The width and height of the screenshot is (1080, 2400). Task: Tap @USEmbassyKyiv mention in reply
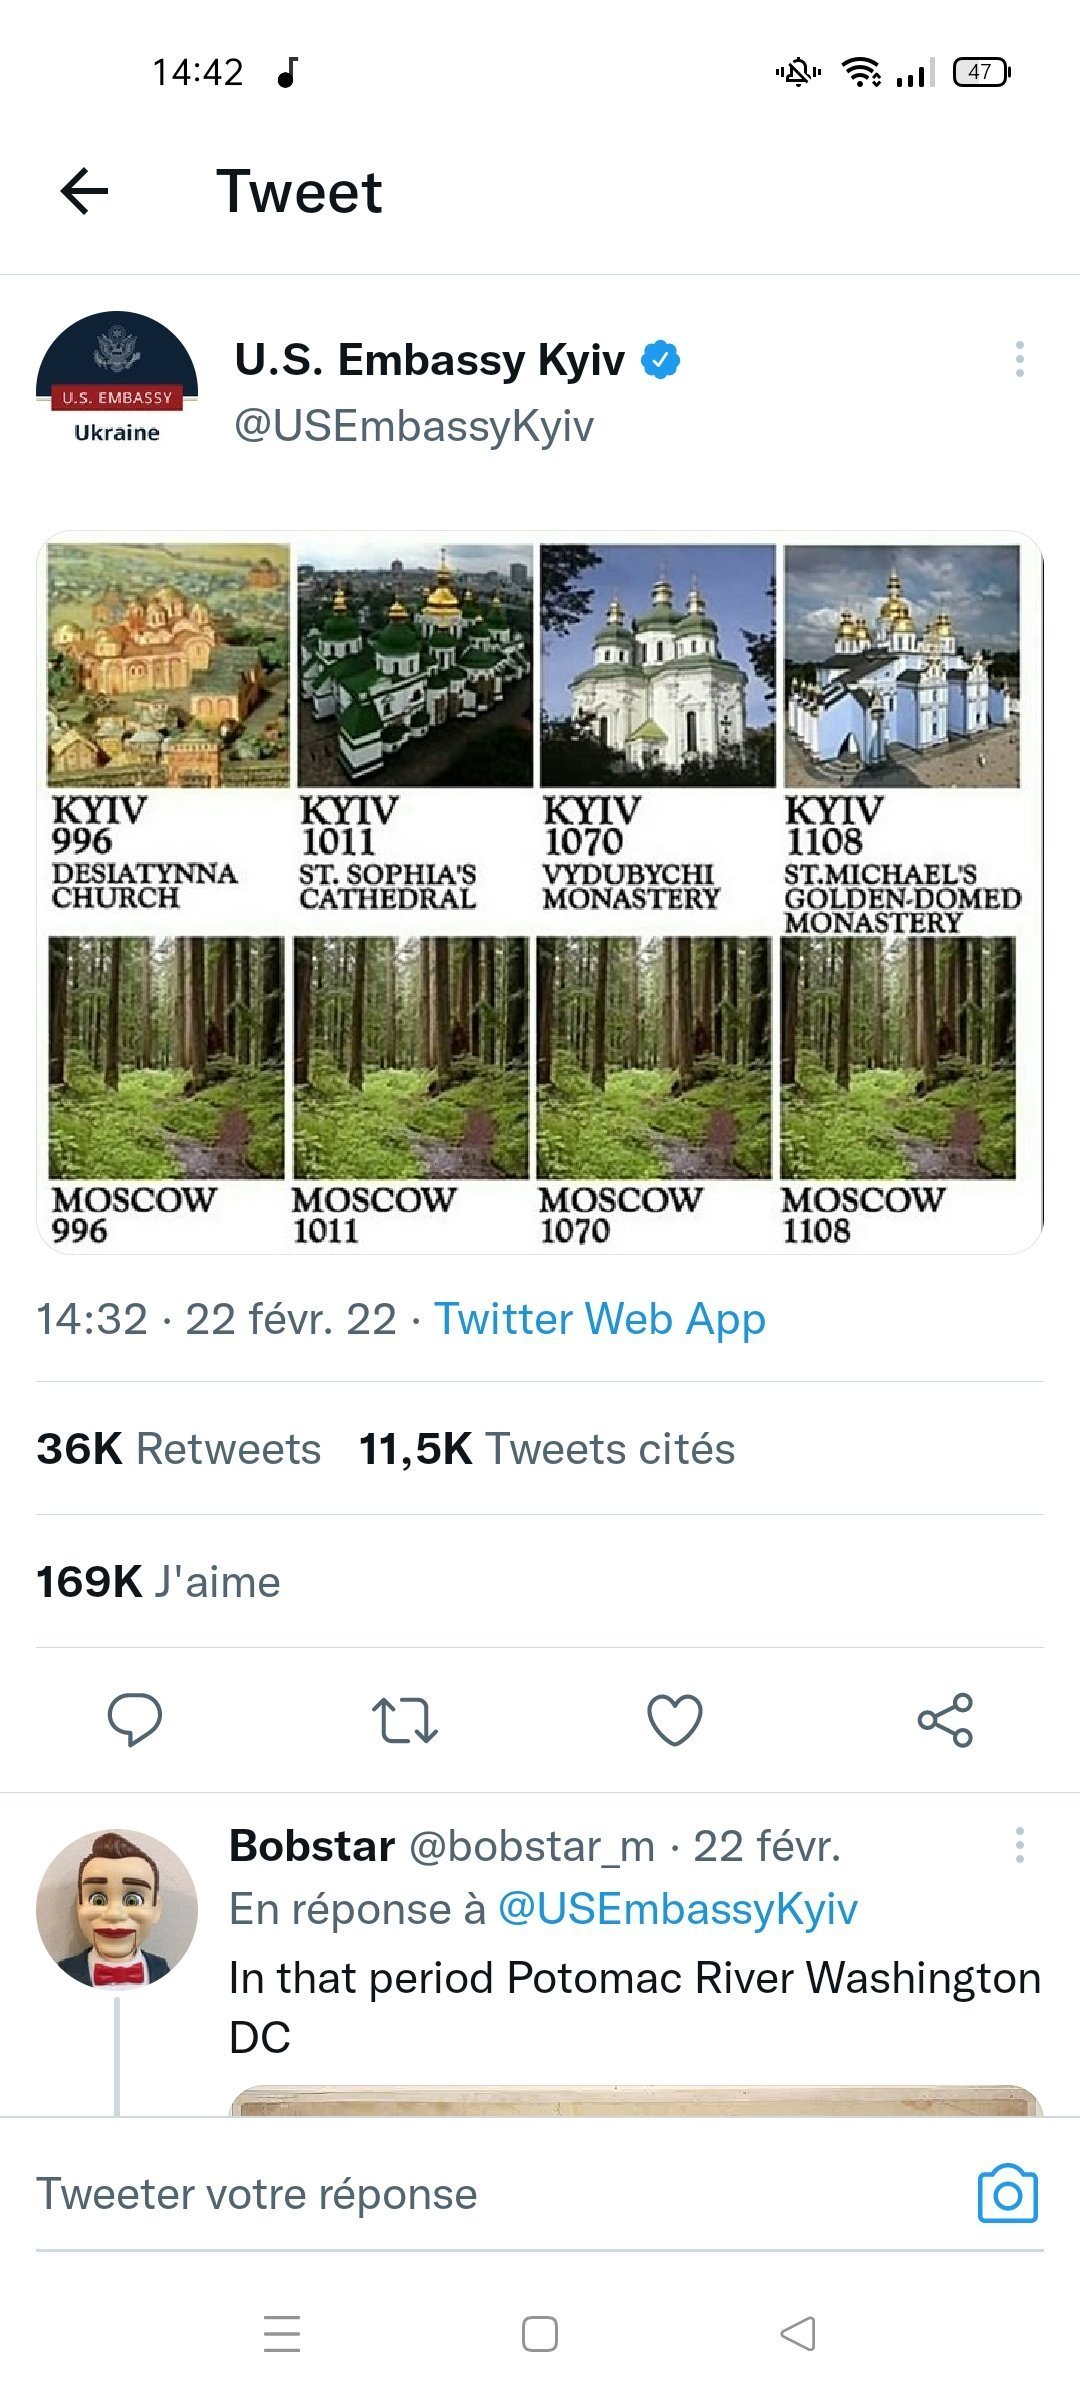tap(677, 1909)
